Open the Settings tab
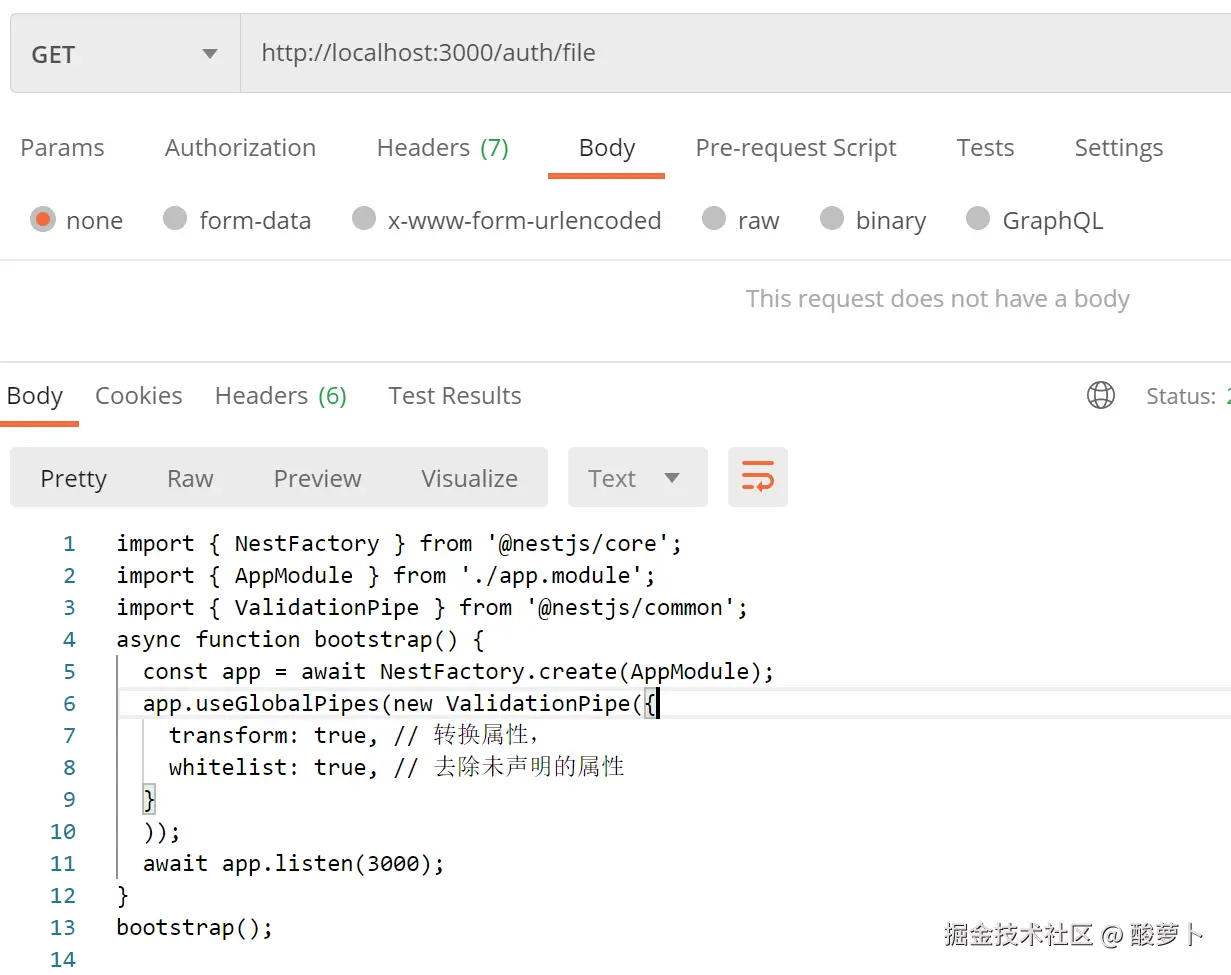This screenshot has width=1231, height=975. click(x=1118, y=148)
